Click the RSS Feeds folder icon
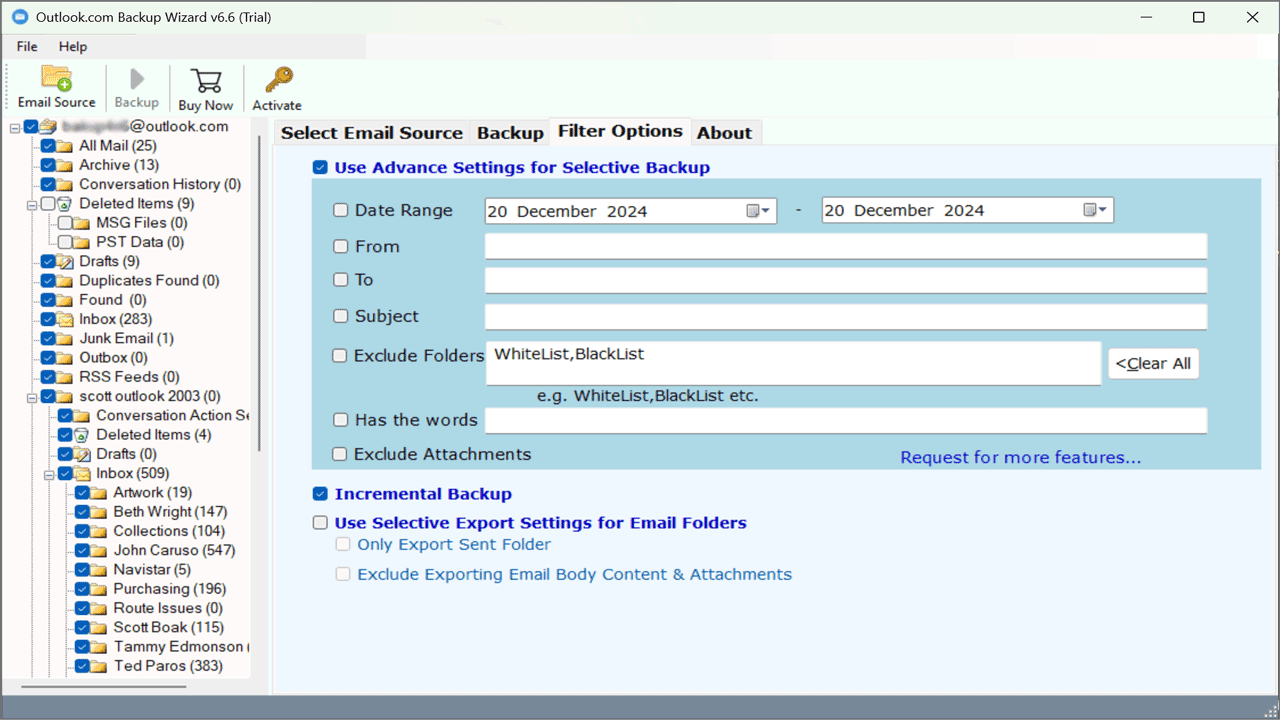 (64, 377)
